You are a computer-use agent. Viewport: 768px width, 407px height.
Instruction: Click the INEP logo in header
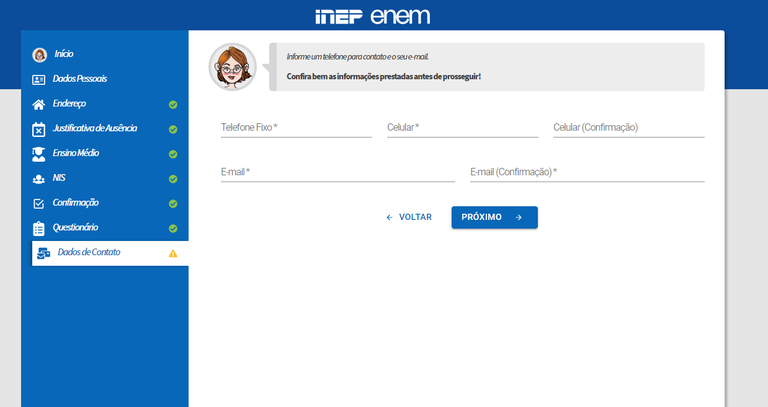[339, 17]
